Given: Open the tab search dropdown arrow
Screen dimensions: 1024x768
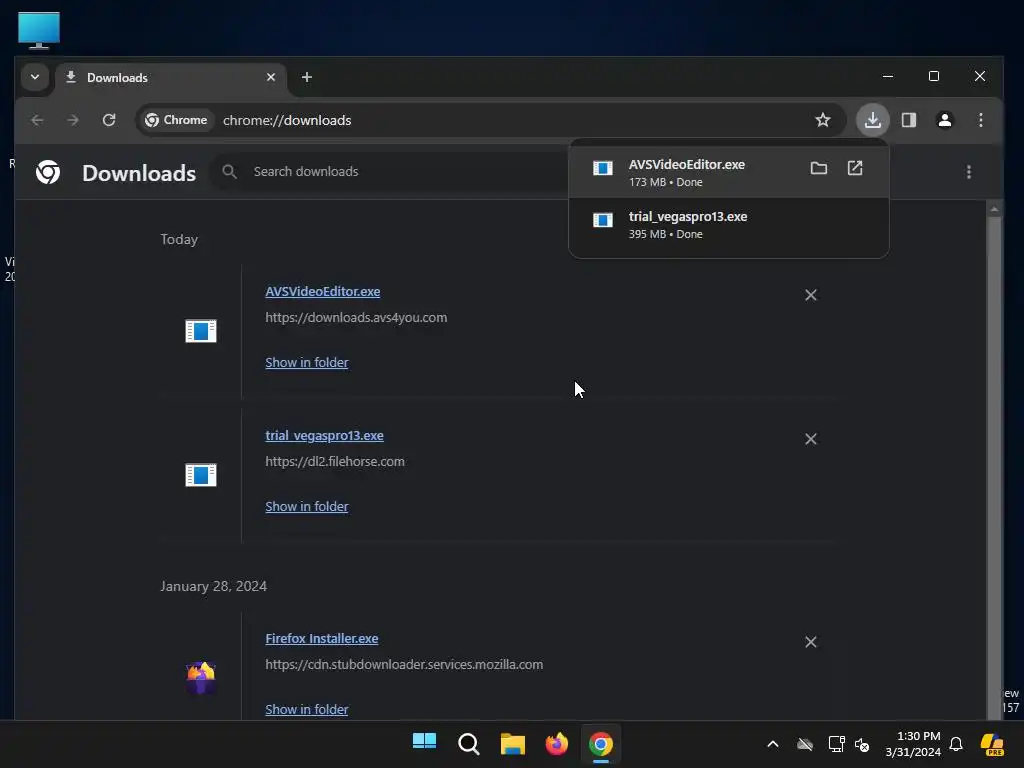Looking at the screenshot, I should point(35,77).
